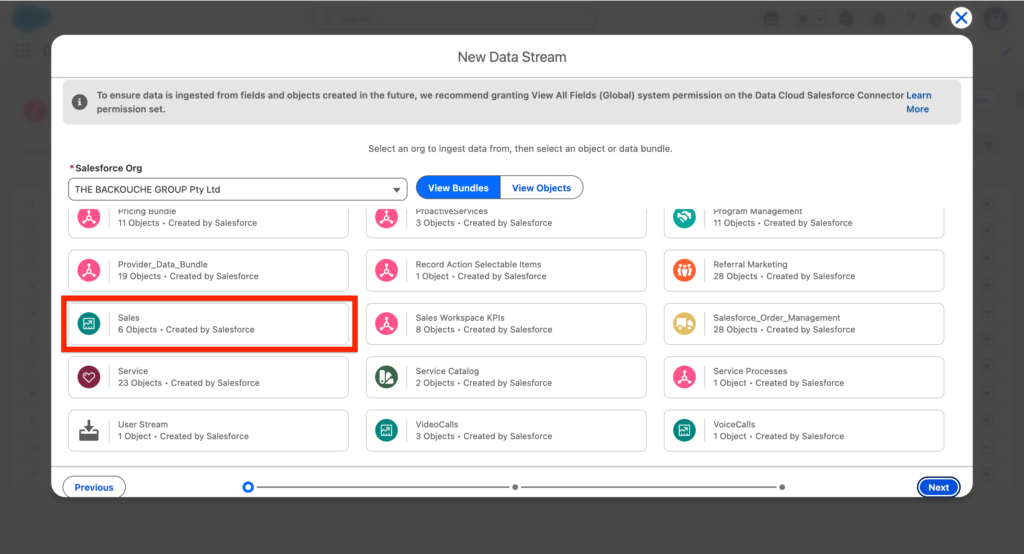Screen dimensions: 1024x554
Task: Select the VideoCalls bundle icon
Action: click(386, 430)
